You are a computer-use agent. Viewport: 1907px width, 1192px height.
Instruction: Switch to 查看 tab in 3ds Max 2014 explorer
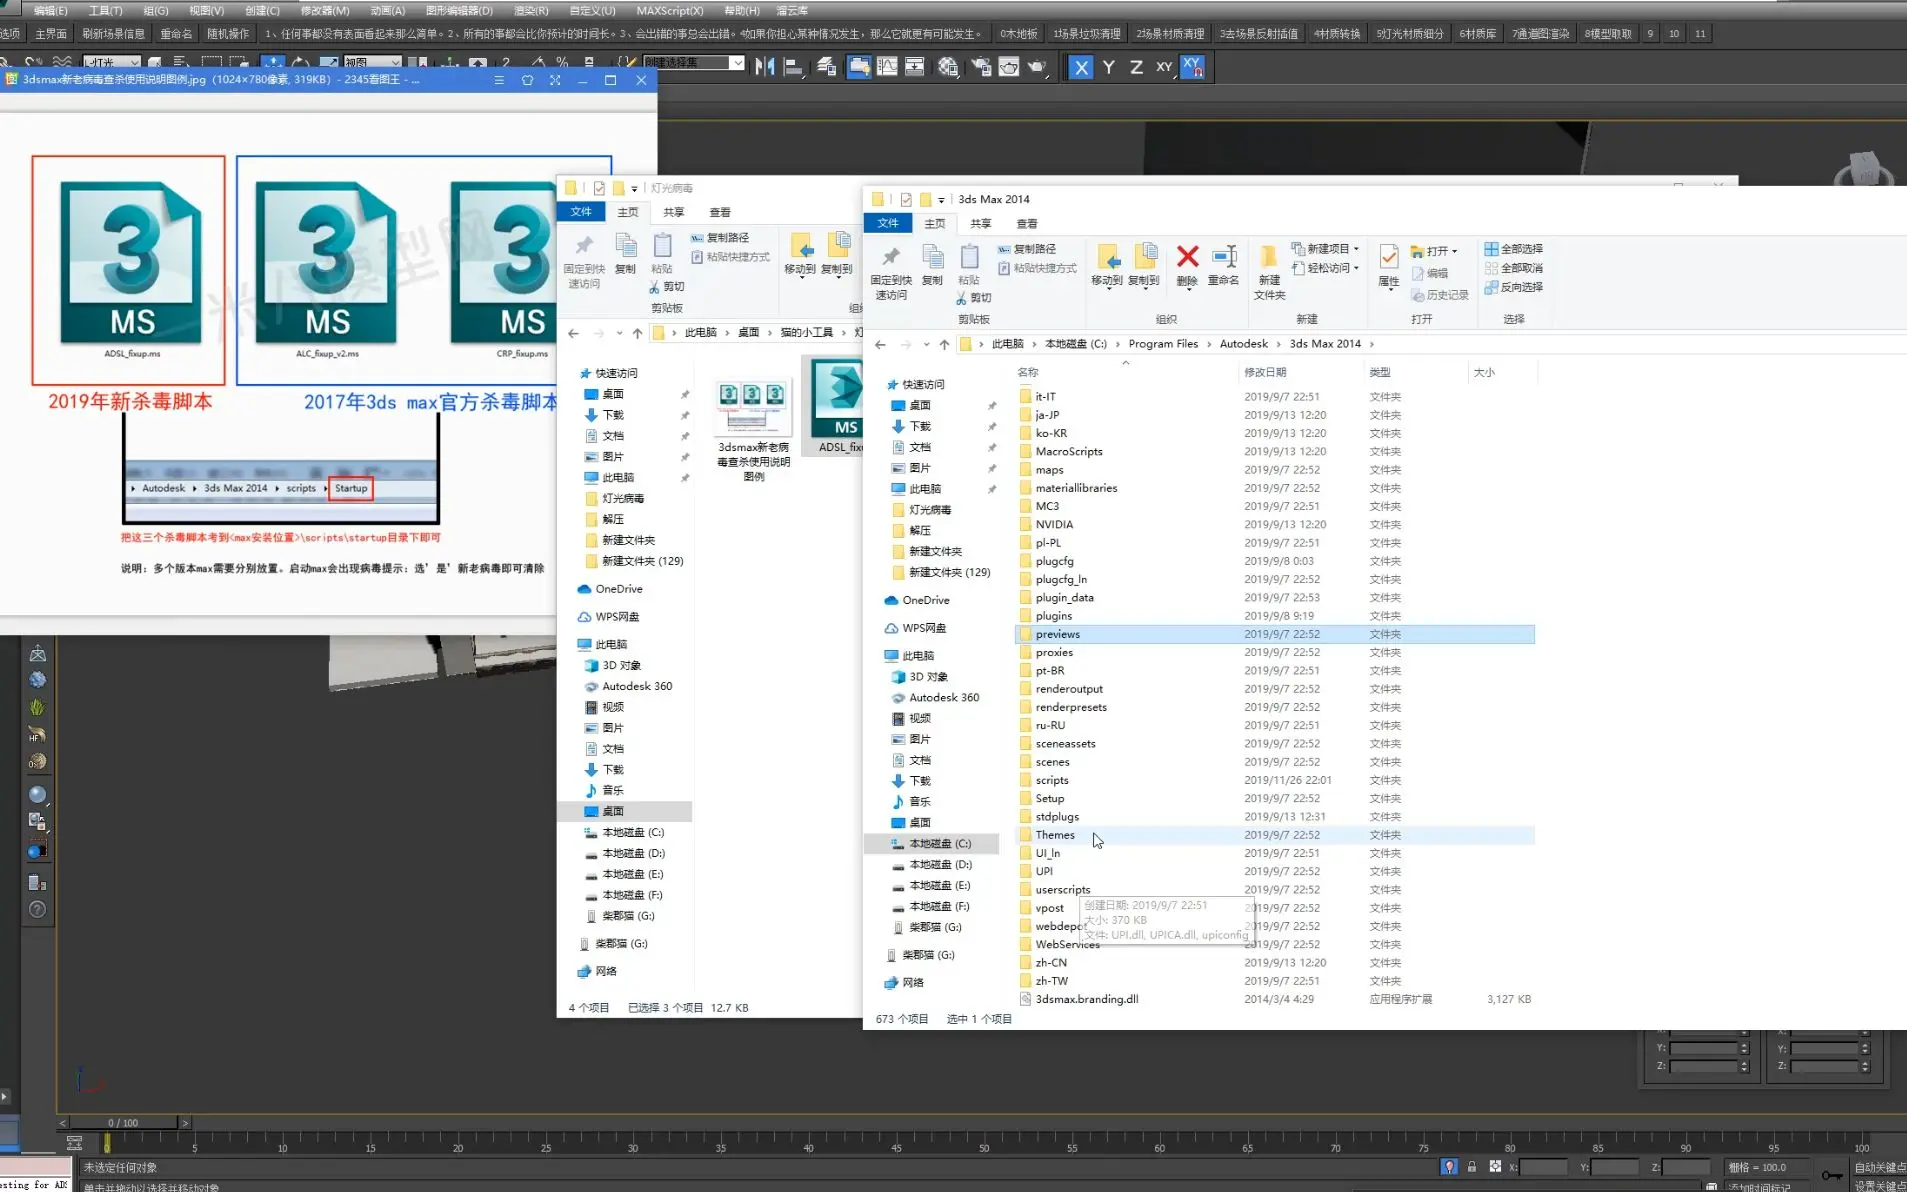point(1027,224)
